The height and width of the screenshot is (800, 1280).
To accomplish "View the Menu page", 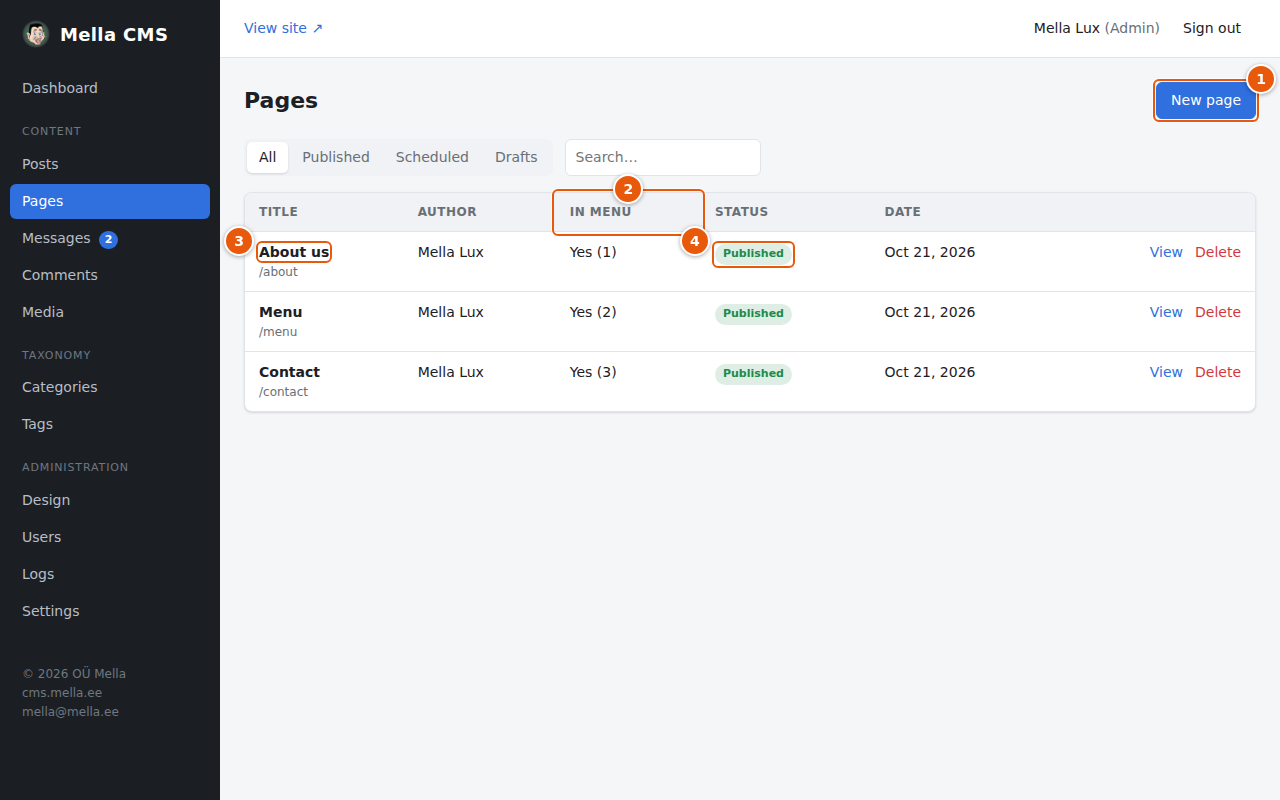I will [1166, 312].
